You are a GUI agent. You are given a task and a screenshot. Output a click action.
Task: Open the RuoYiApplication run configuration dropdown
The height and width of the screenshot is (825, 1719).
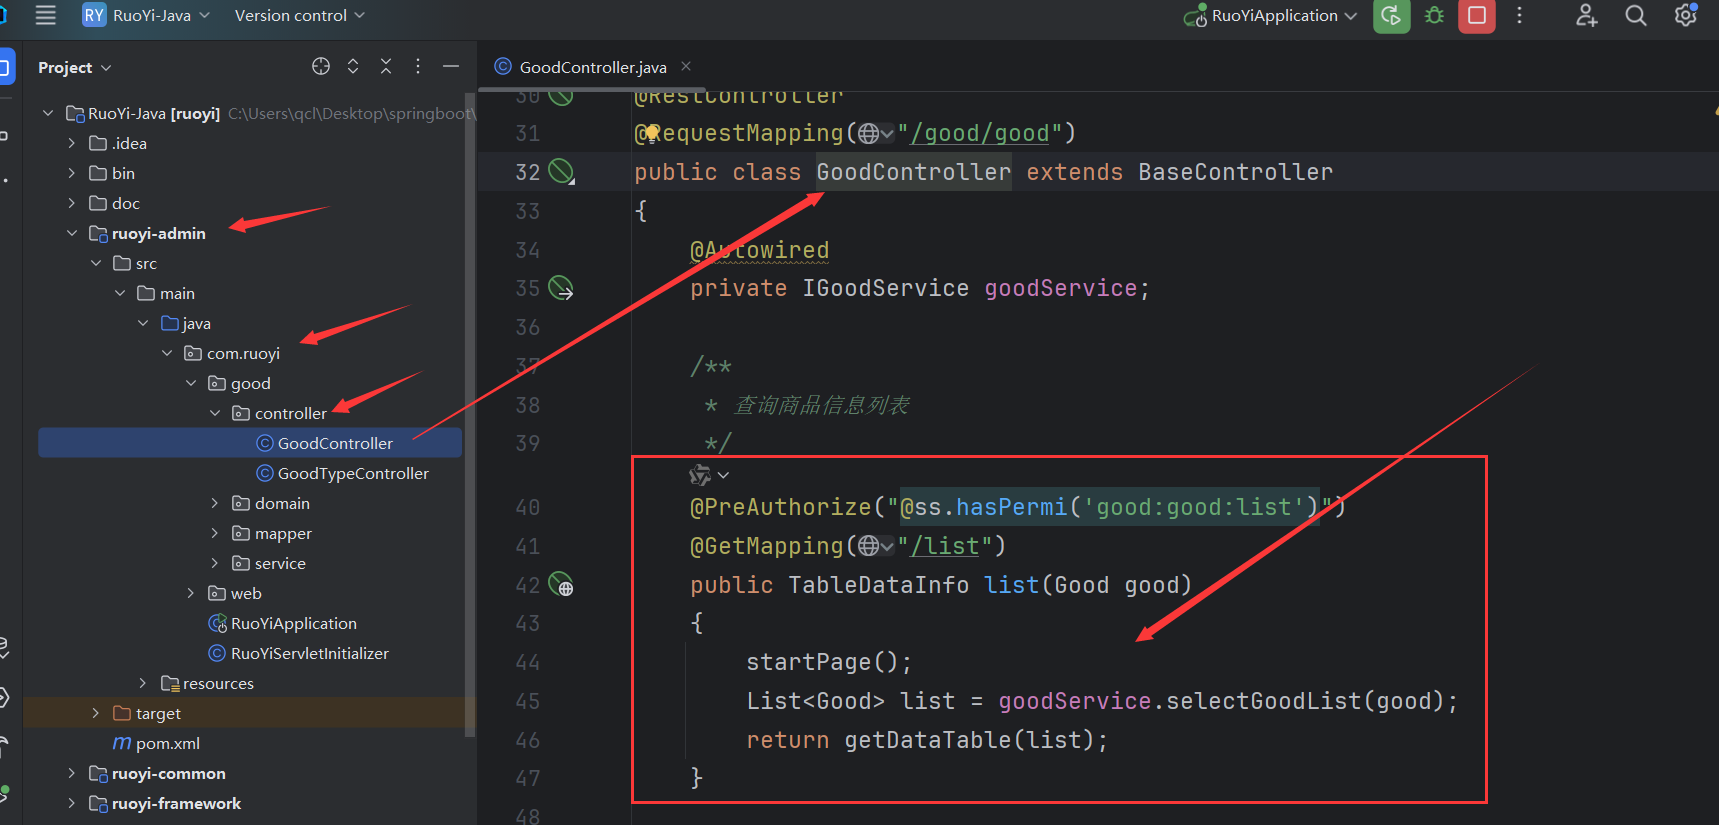coord(1270,15)
